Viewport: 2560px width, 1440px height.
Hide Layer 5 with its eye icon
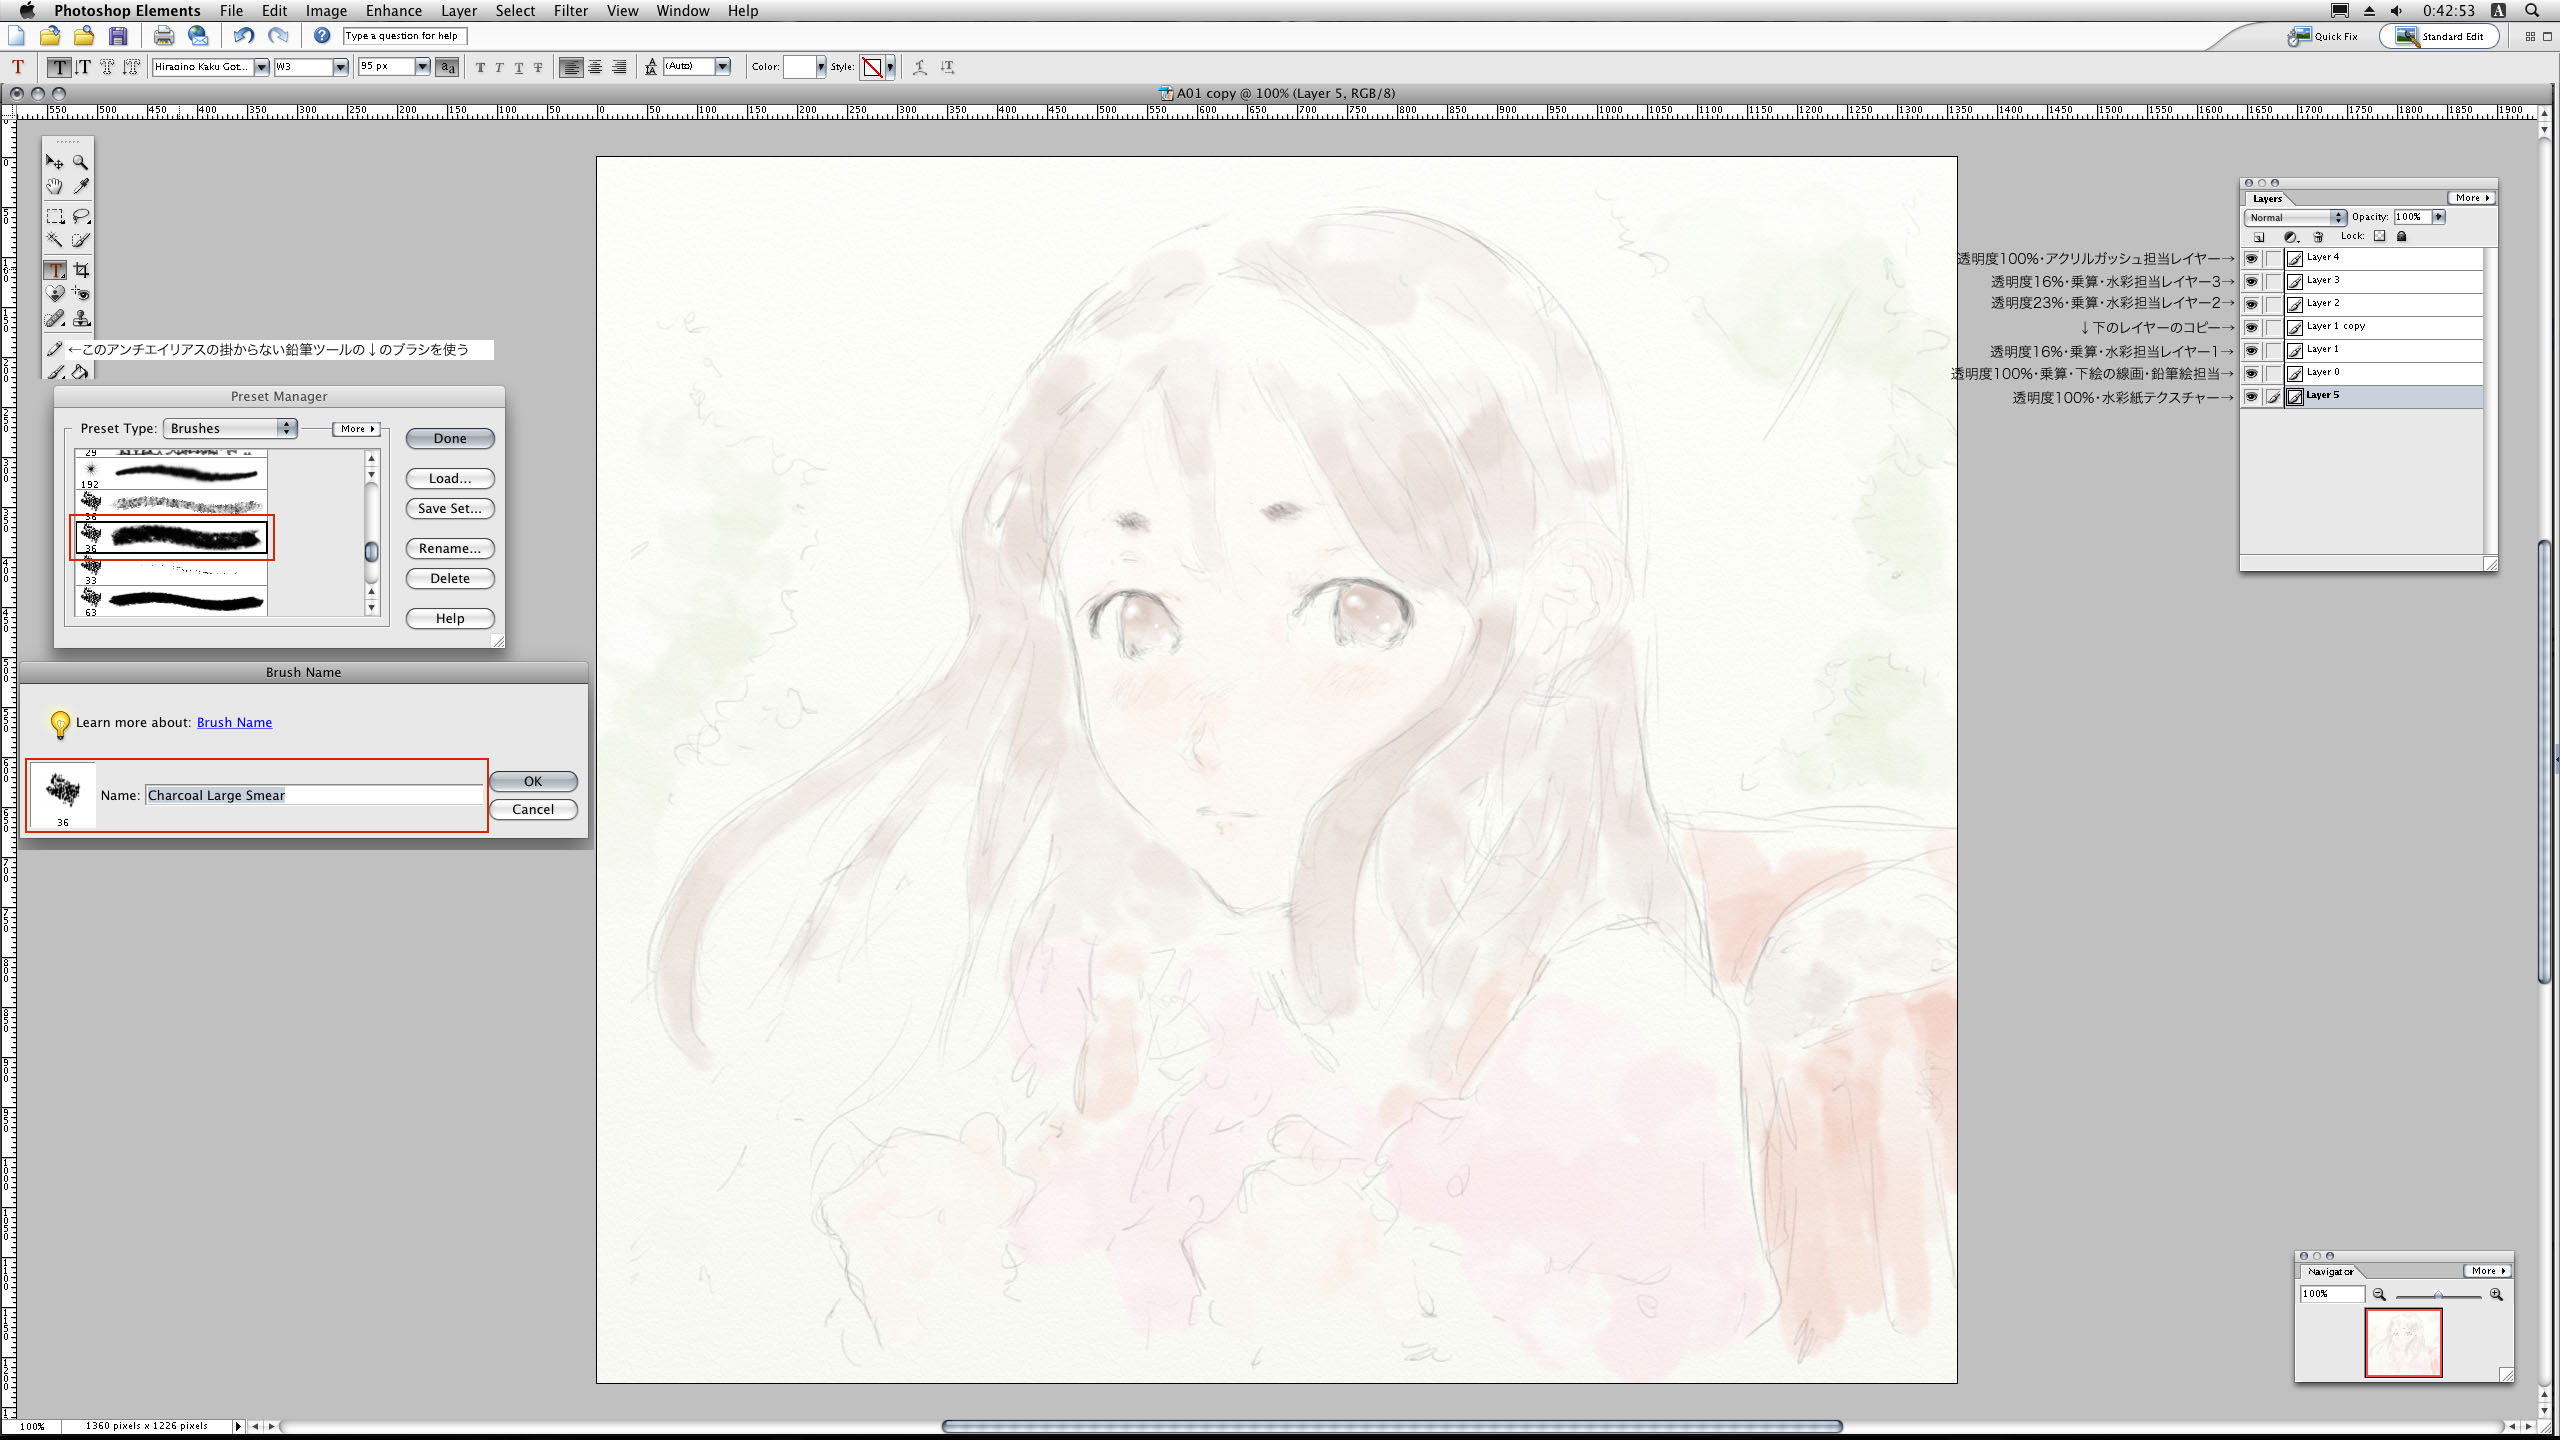coord(2251,396)
